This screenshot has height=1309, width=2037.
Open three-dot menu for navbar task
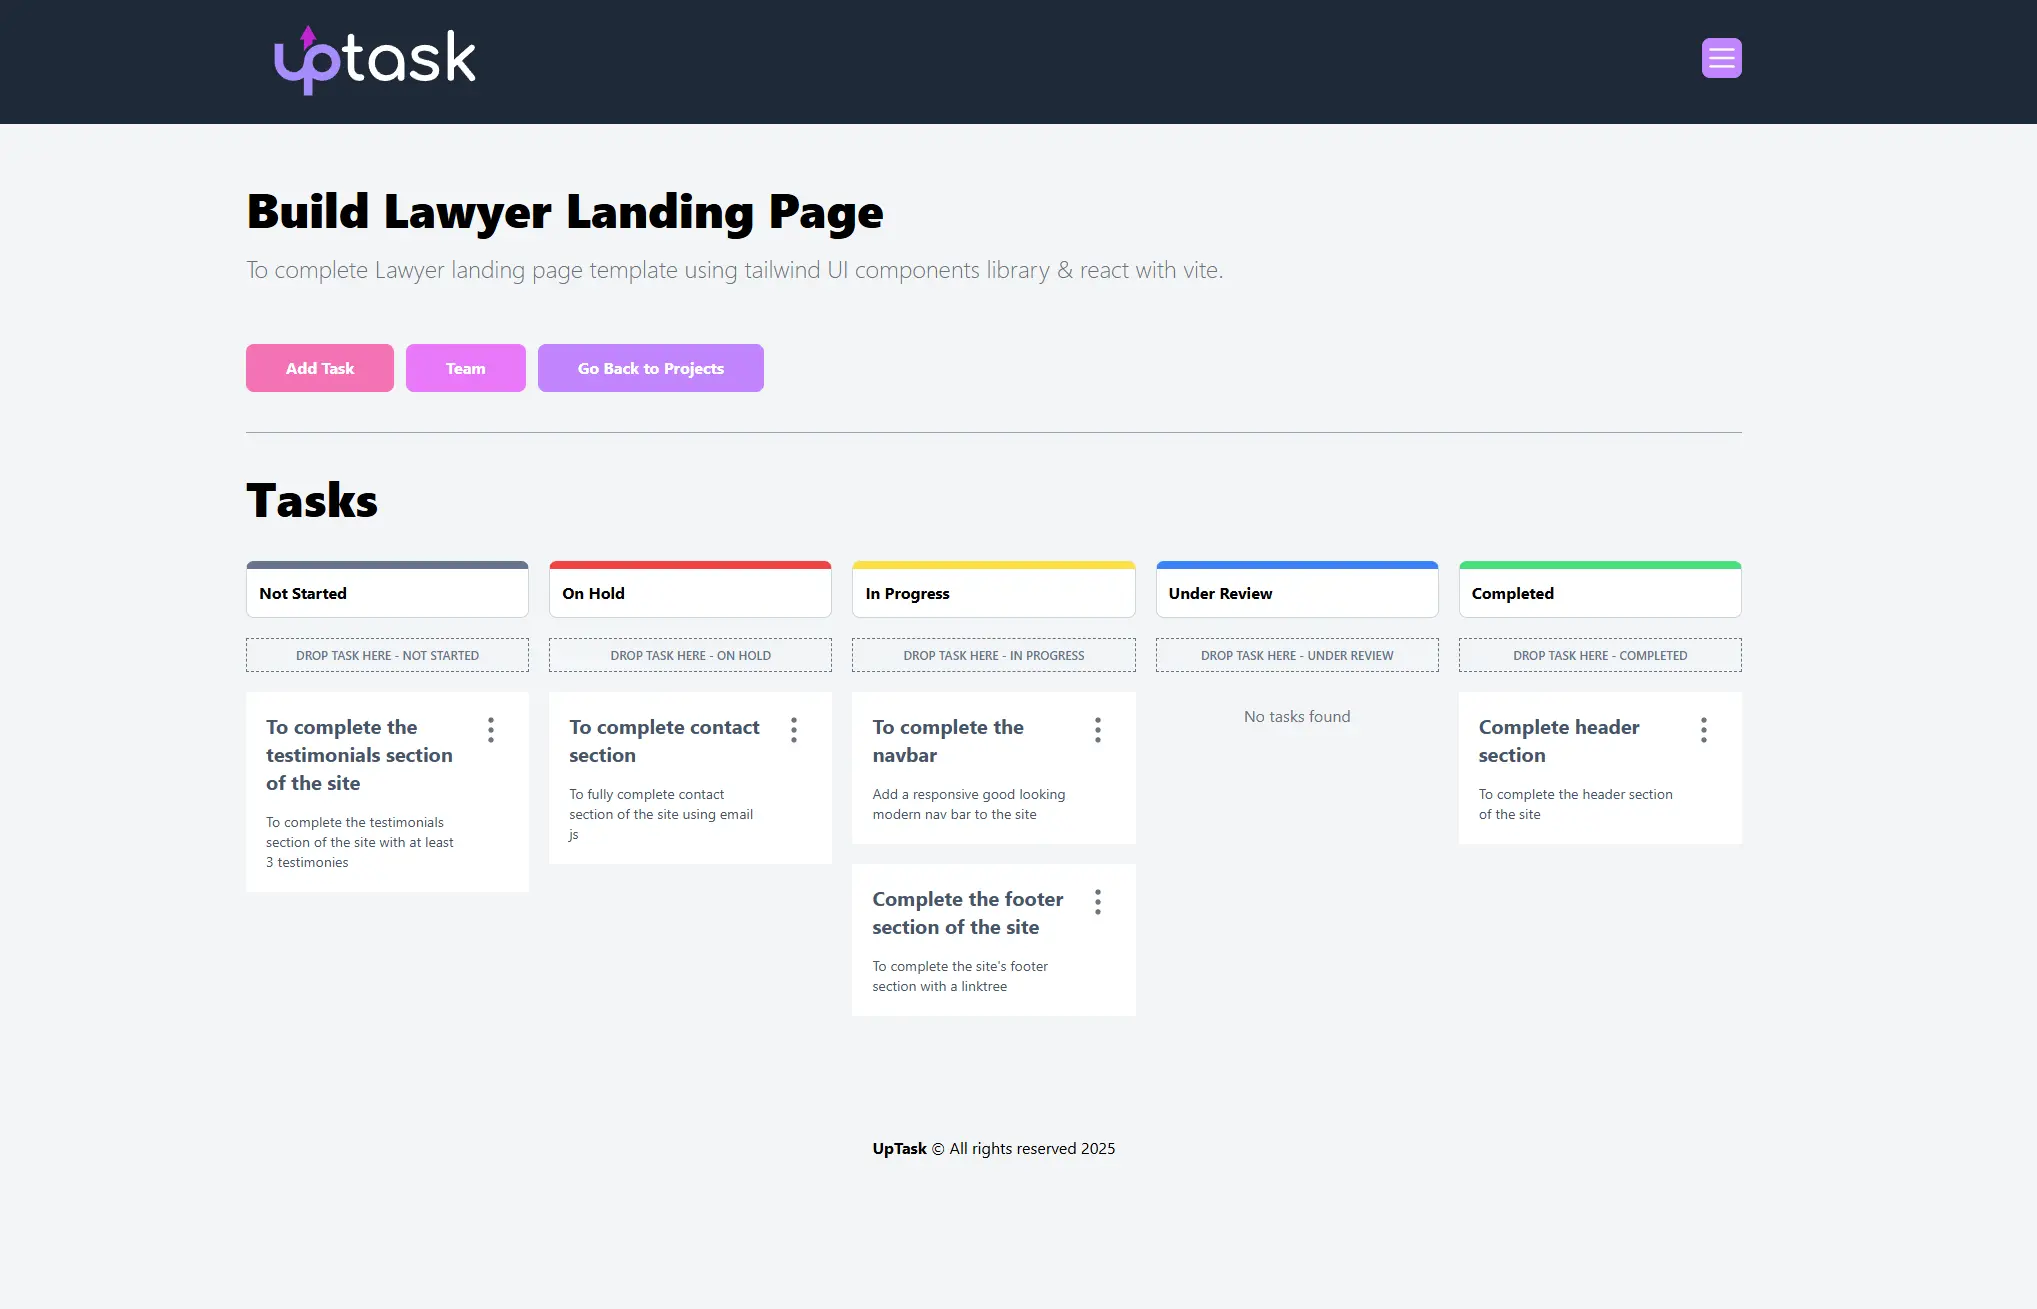pos(1097,729)
